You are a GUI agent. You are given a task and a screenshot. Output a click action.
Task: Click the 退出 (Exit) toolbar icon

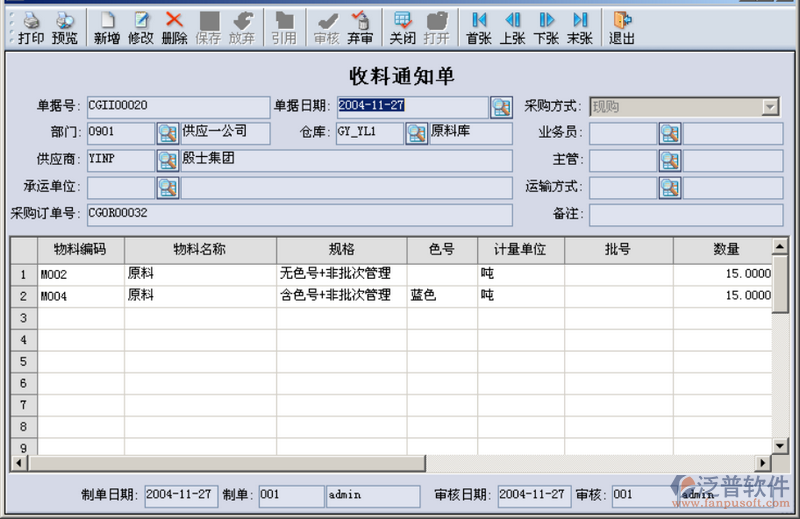tap(622, 21)
